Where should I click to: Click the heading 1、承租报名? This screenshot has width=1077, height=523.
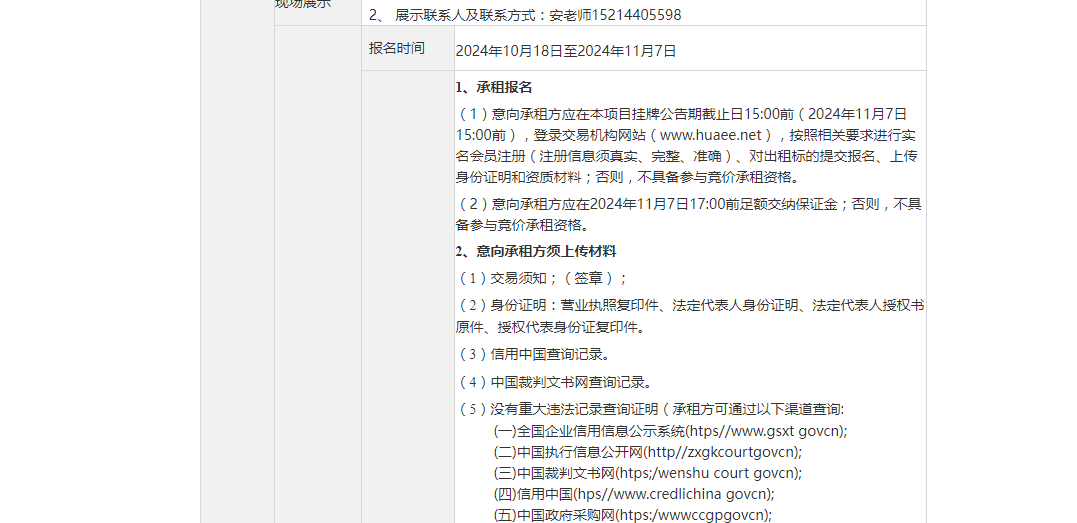(494, 88)
